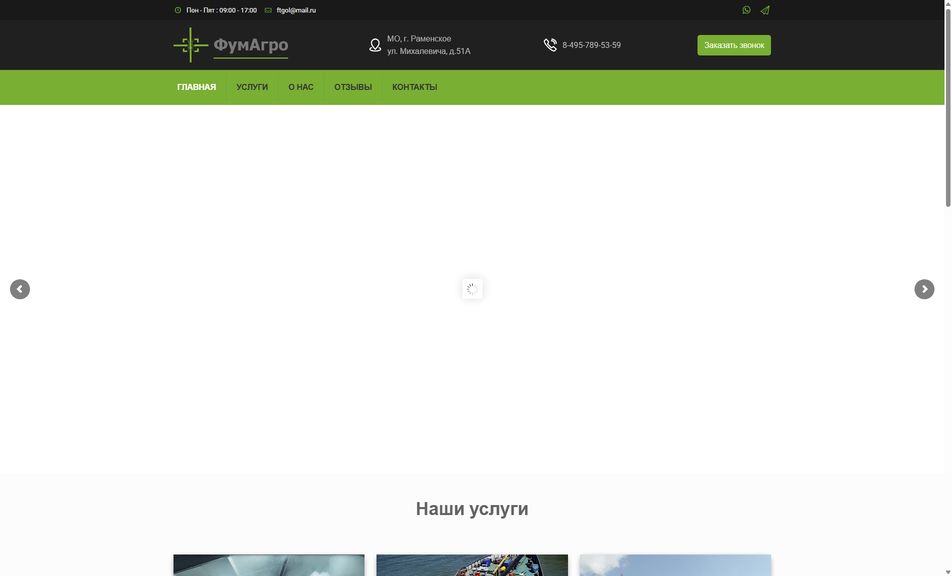
Task: Go to previous slide with left arrow
Action: coord(20,289)
